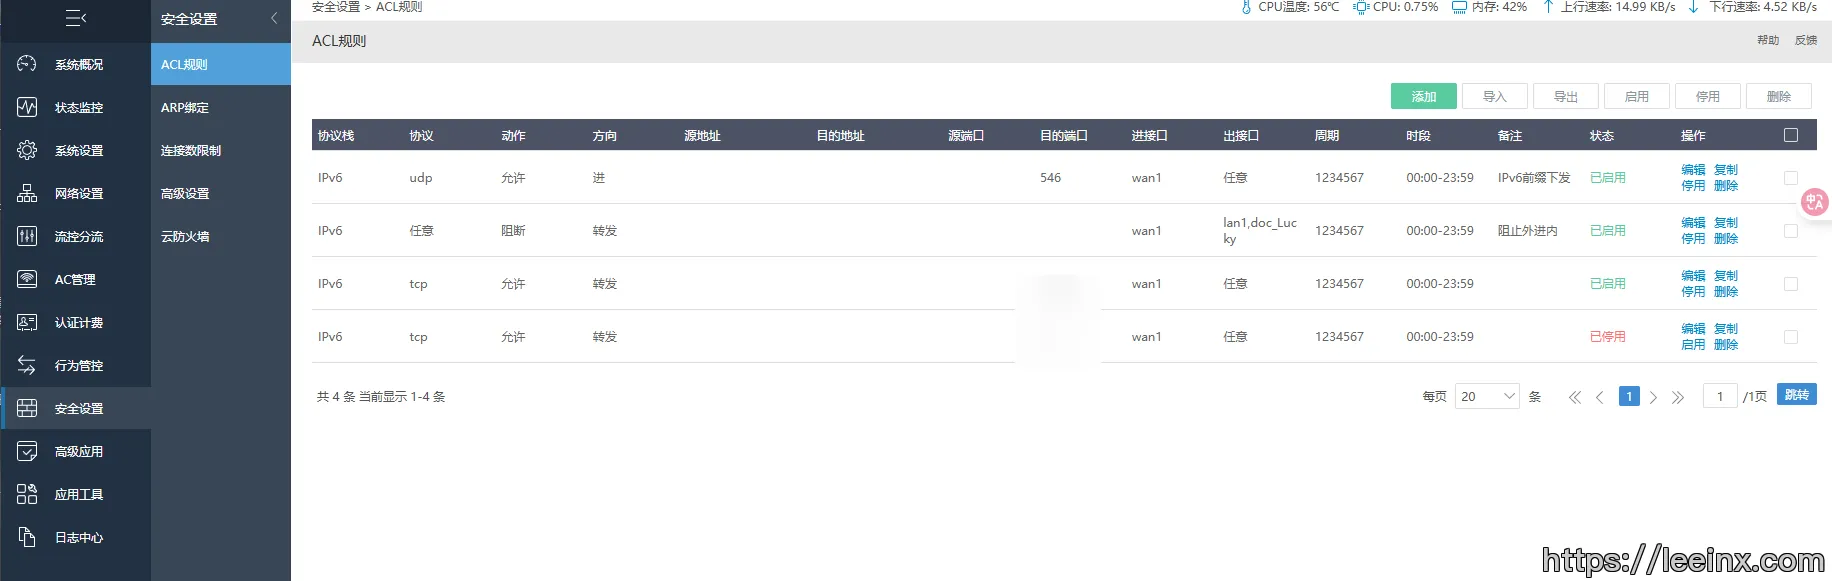The width and height of the screenshot is (1832, 581).
Task: Open the per-page count dropdown showing 20
Action: click(1487, 397)
